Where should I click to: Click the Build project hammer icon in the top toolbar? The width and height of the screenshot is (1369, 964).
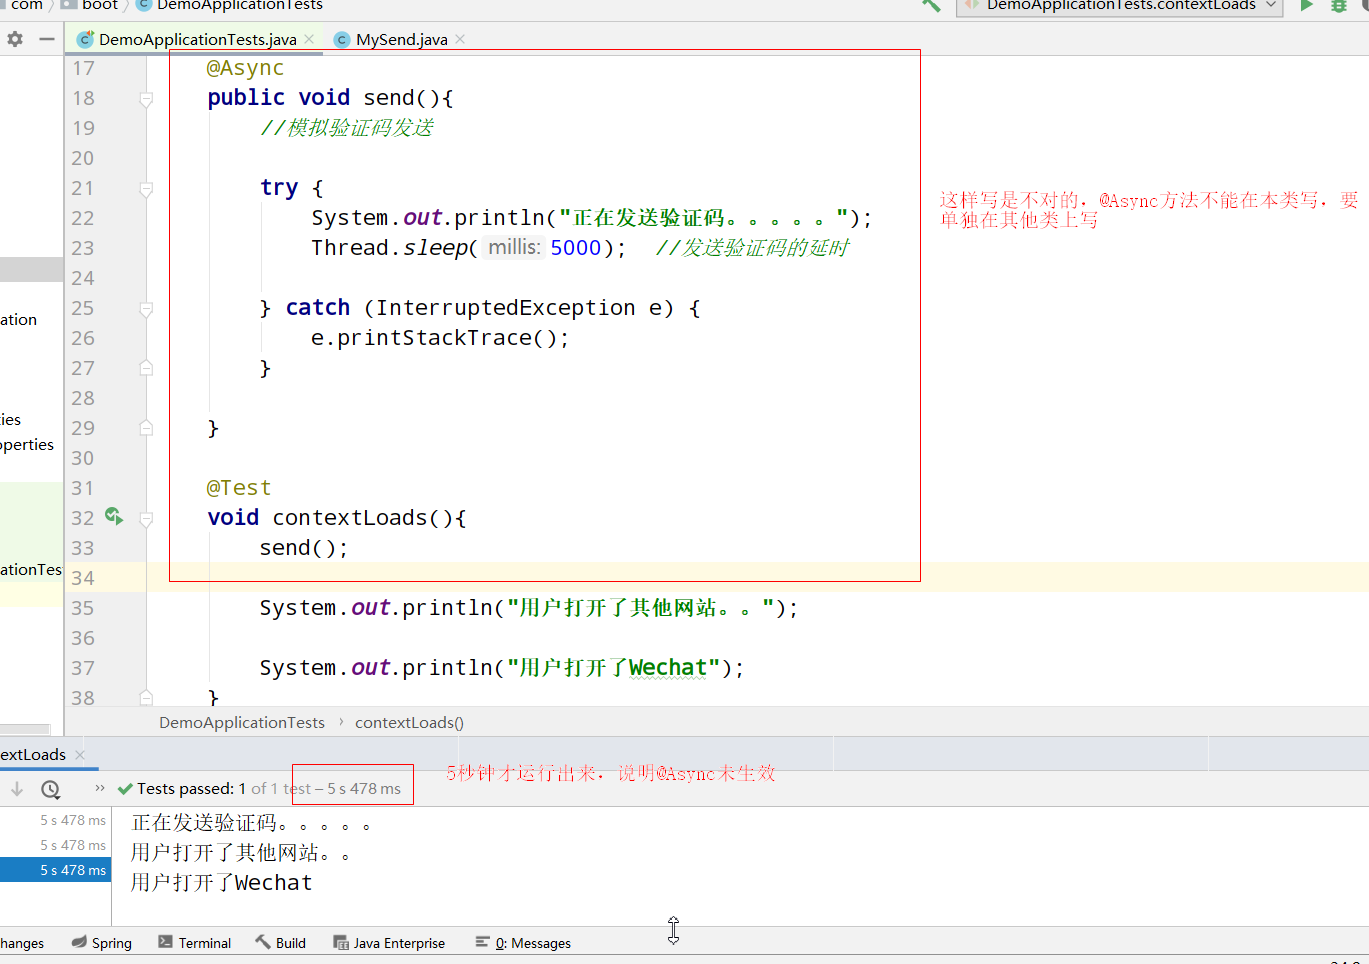931,5
